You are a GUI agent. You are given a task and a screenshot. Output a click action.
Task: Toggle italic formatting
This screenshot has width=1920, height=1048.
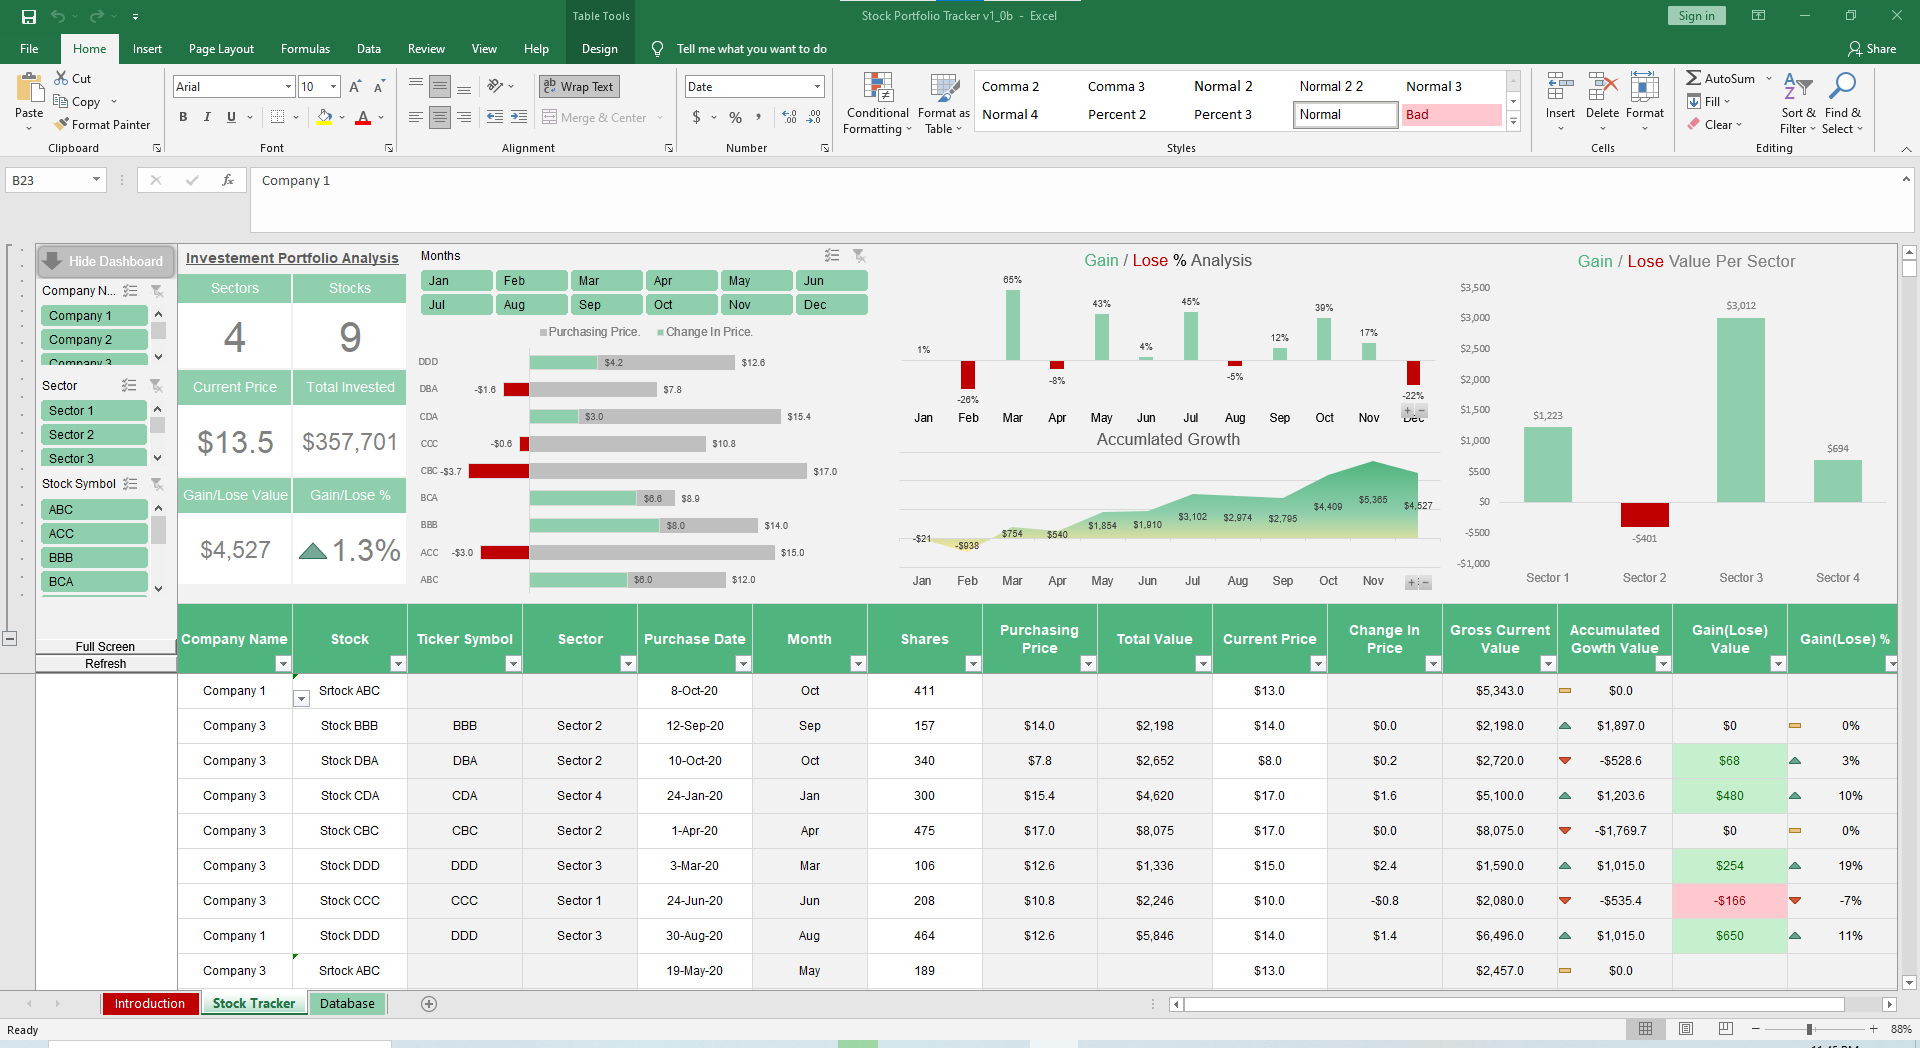(x=207, y=117)
